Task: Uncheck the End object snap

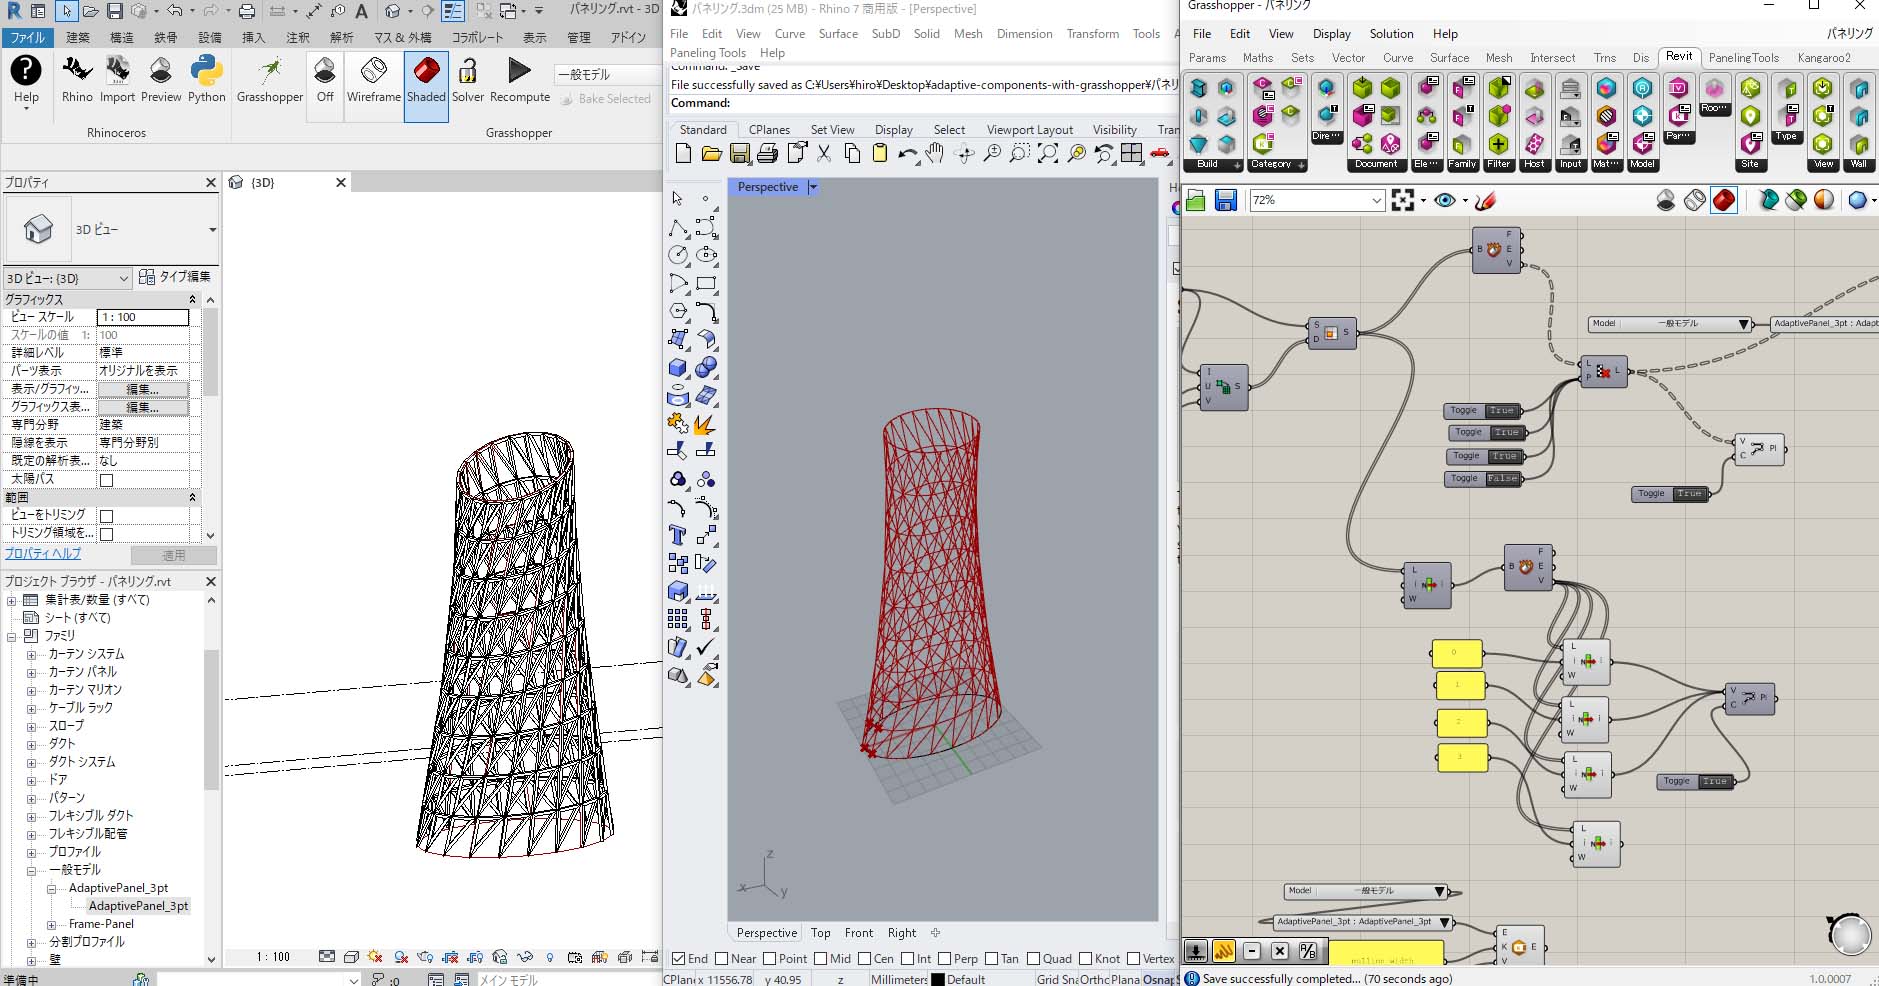Action: [679, 958]
